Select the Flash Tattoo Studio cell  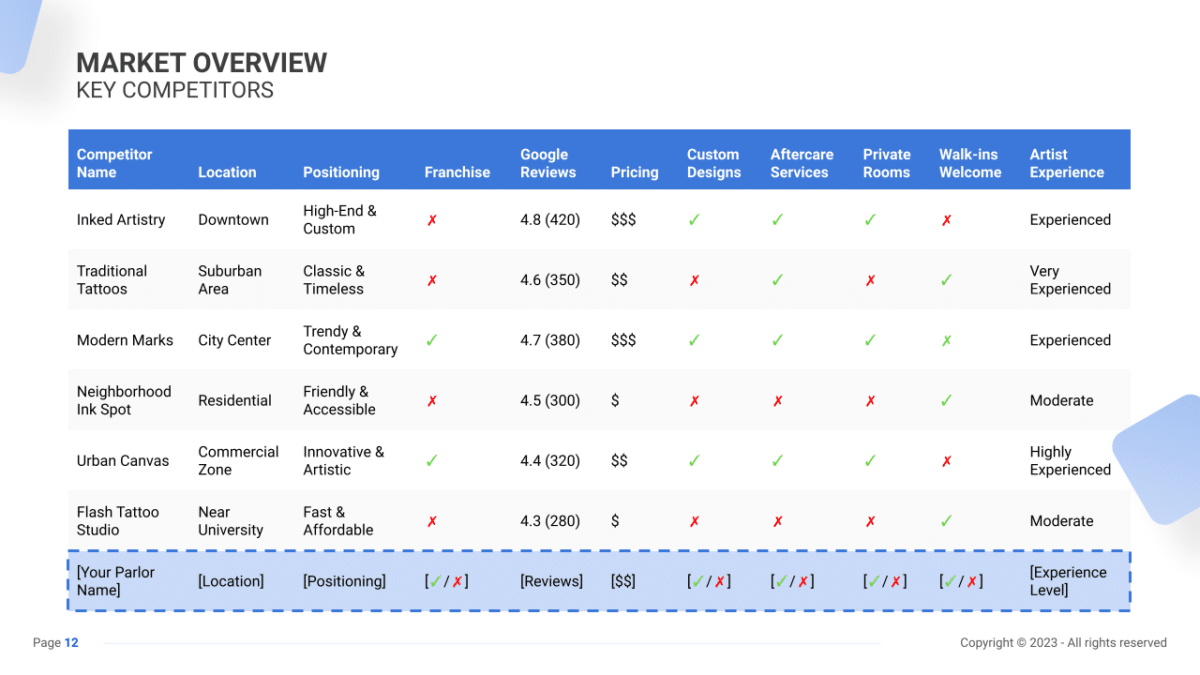pos(118,521)
